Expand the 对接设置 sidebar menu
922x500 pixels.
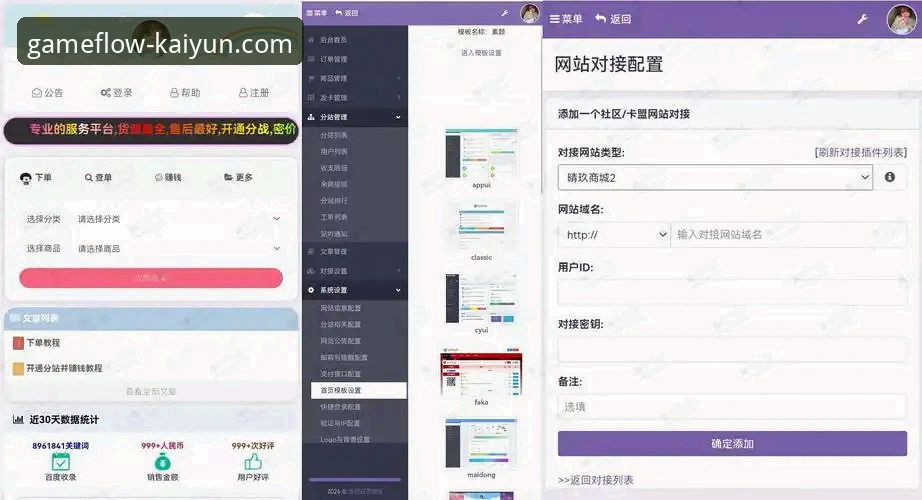tap(355, 271)
